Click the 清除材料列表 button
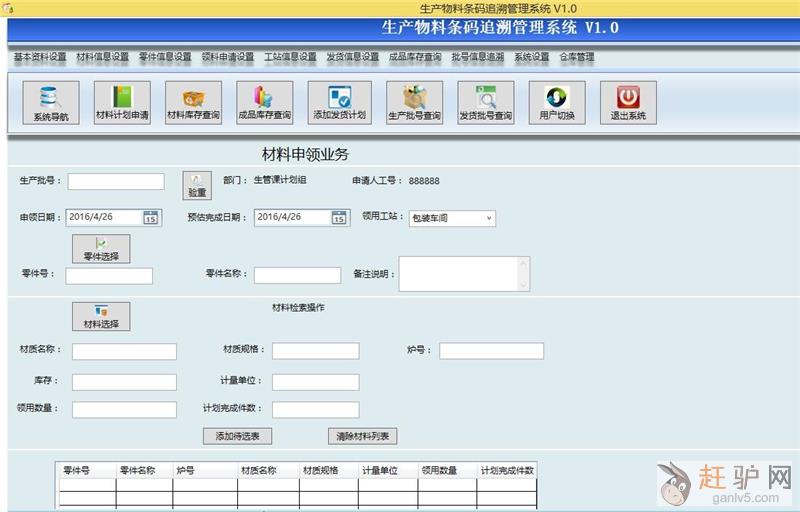The height and width of the screenshot is (512, 800). [362, 436]
